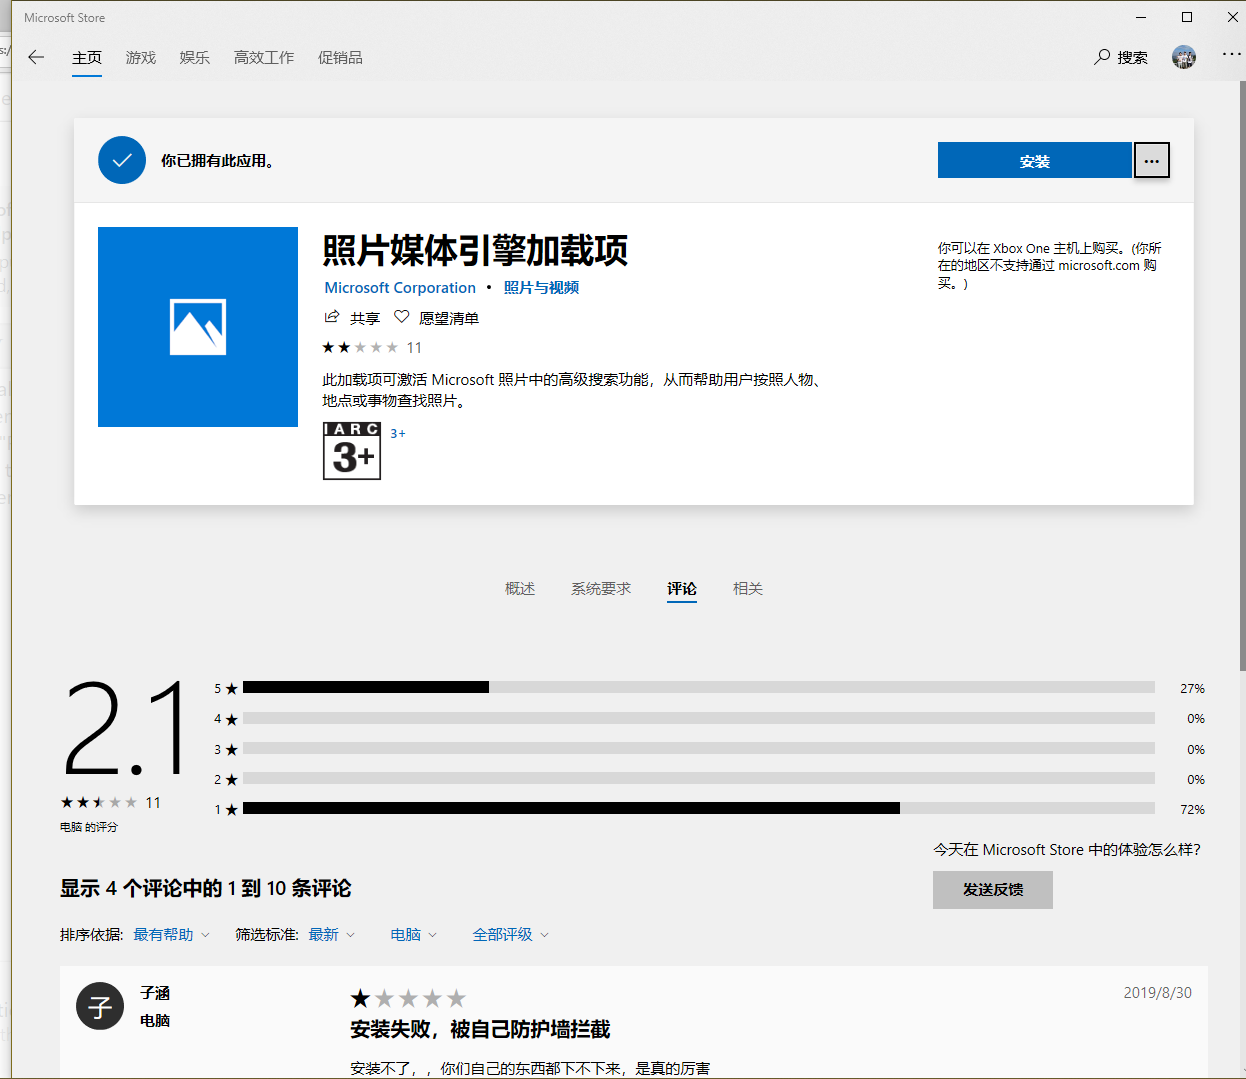1246x1079 pixels.
Task: Open the 促销品 tab
Action: pos(340,58)
